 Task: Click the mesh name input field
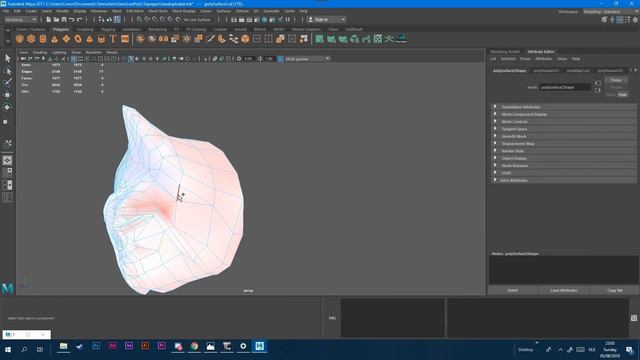pyautogui.click(x=565, y=87)
